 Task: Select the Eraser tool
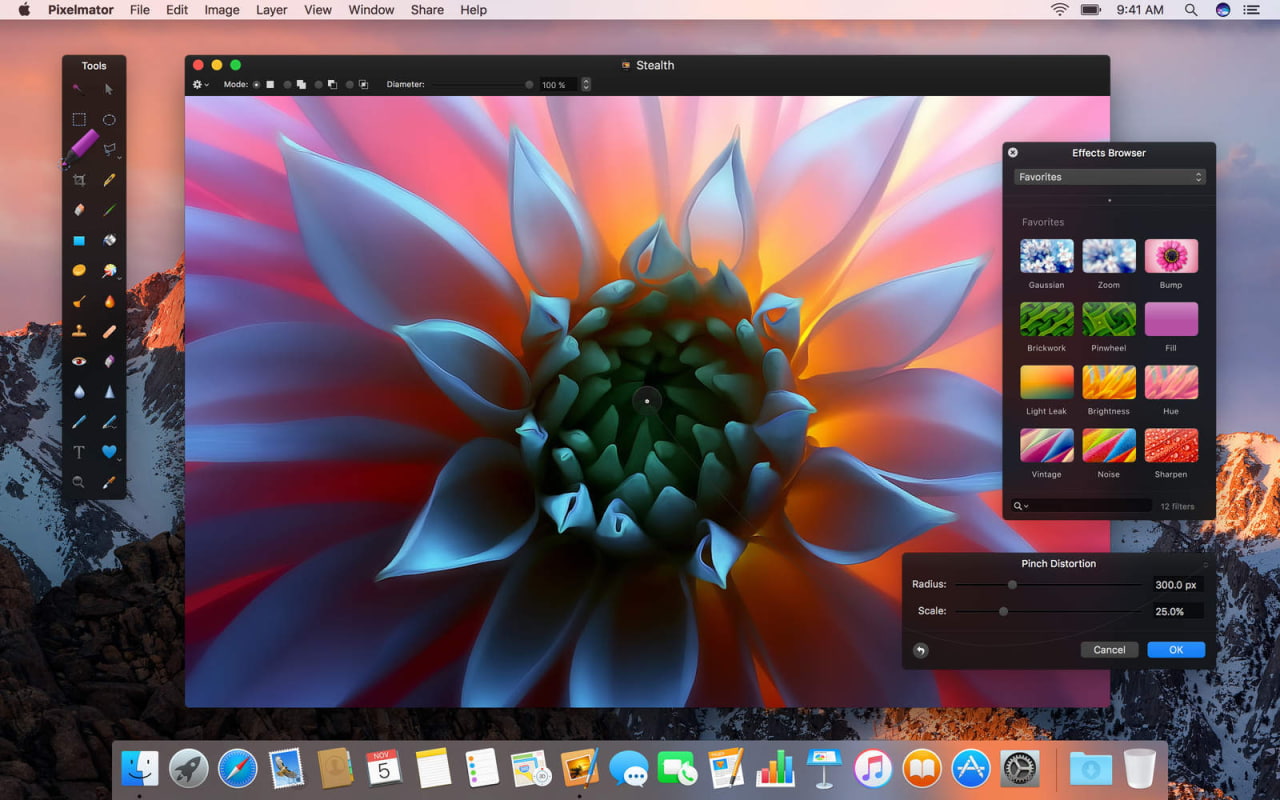[x=79, y=210]
